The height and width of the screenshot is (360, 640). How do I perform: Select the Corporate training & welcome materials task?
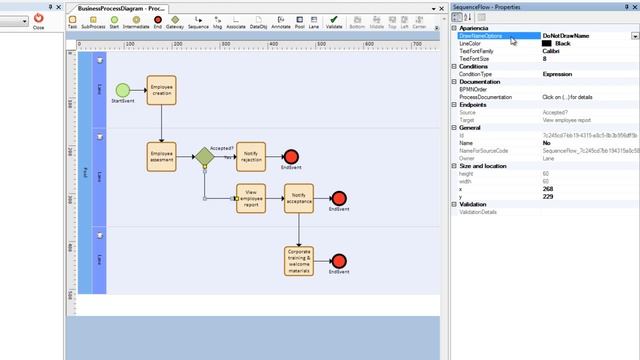[x=299, y=261]
